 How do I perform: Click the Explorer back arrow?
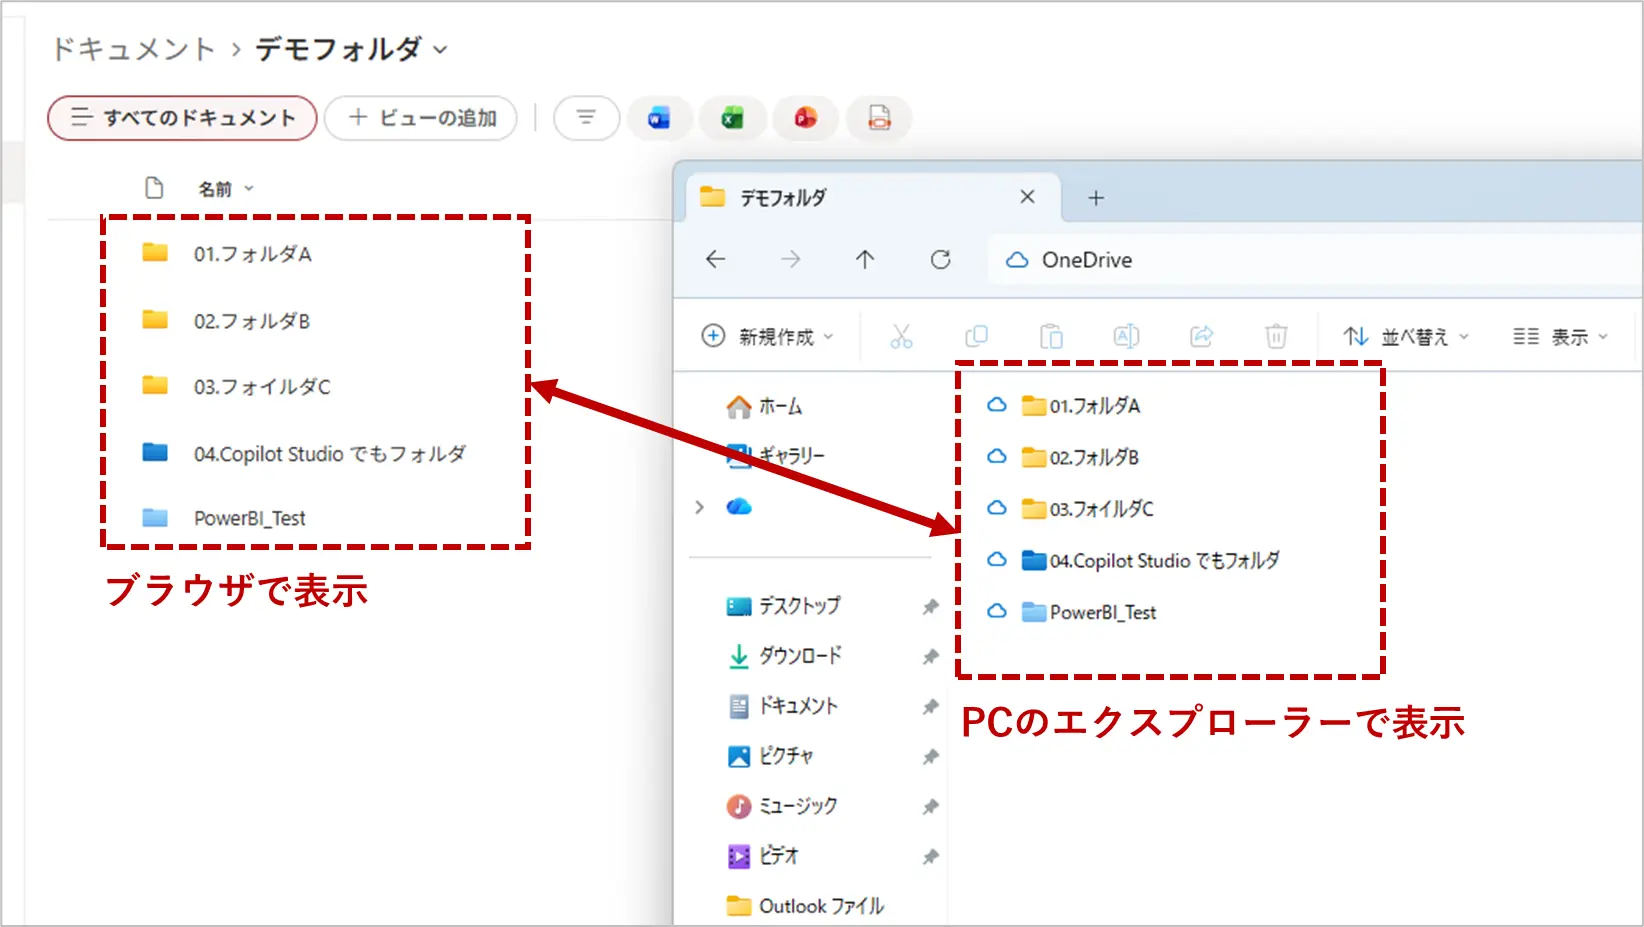715,260
